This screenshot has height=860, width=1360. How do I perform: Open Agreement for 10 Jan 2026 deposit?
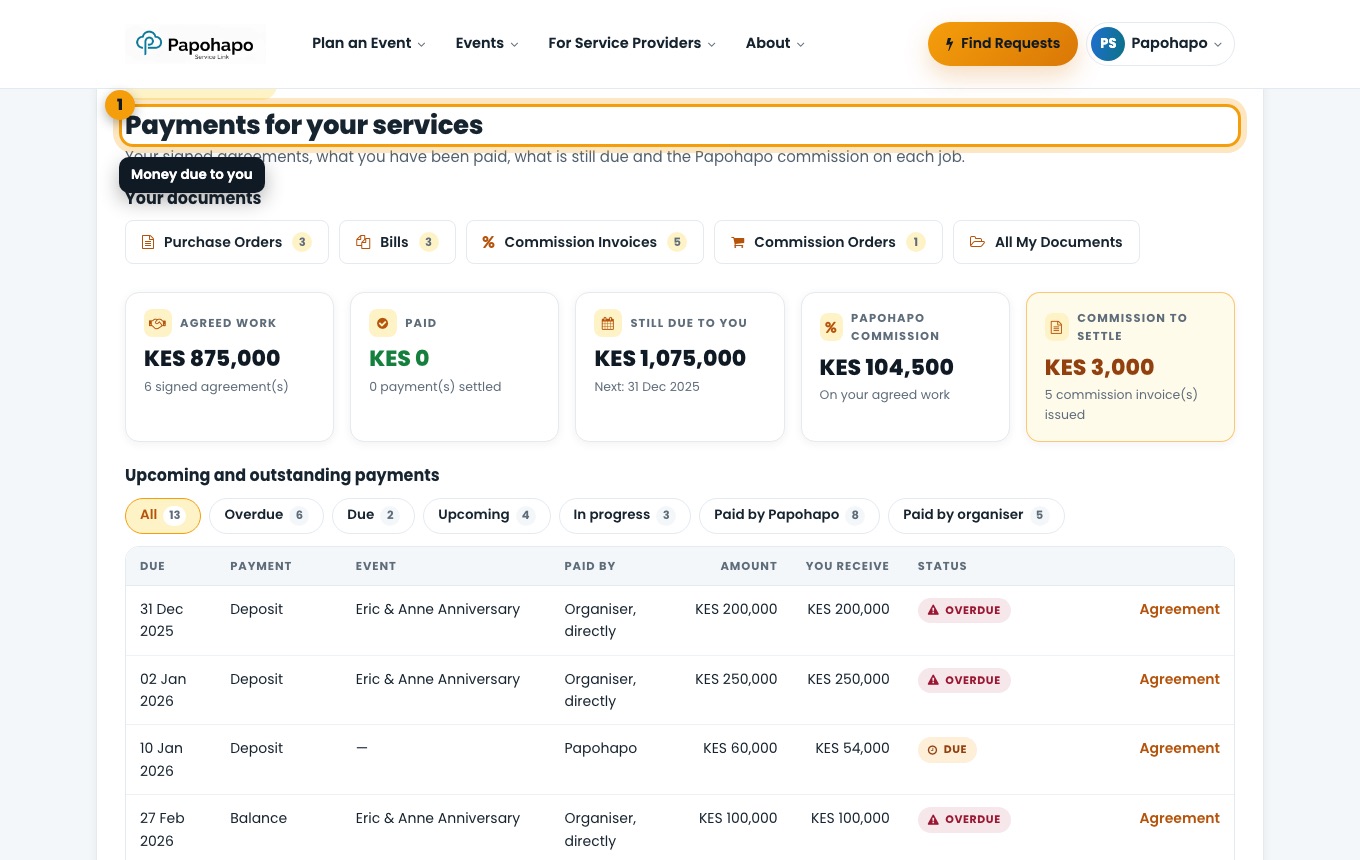click(x=1180, y=748)
